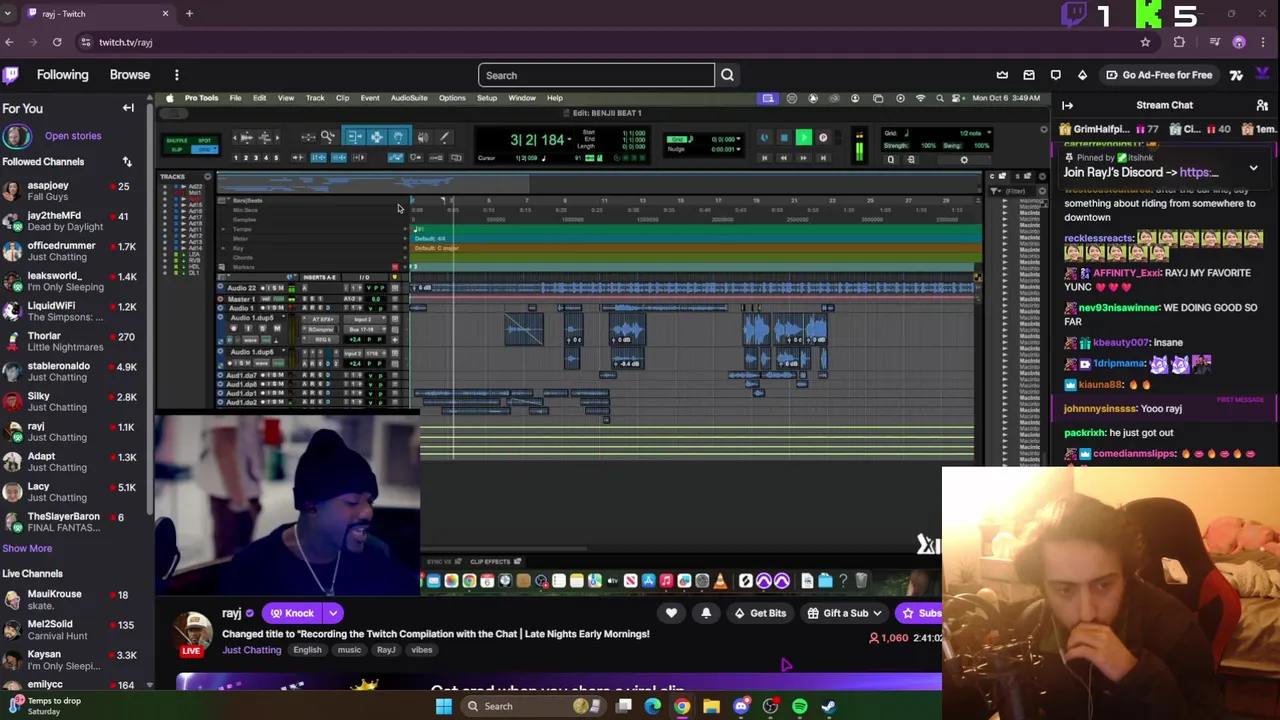Go to Twitch home via logo
1280x720 pixels.
(10, 75)
